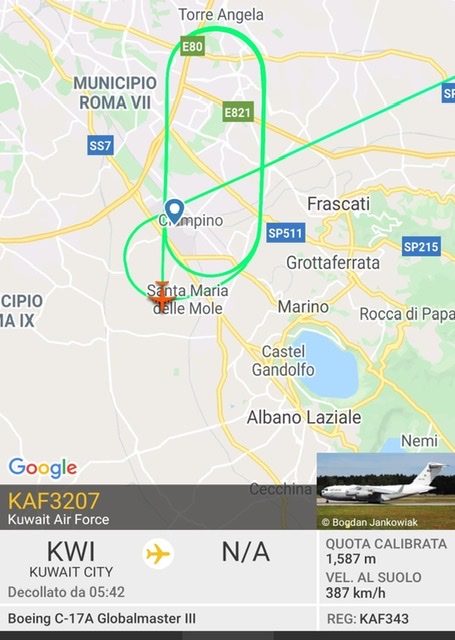The width and height of the screenshot is (455, 640).
Task: Click the E821 road marker
Action: tap(238, 112)
